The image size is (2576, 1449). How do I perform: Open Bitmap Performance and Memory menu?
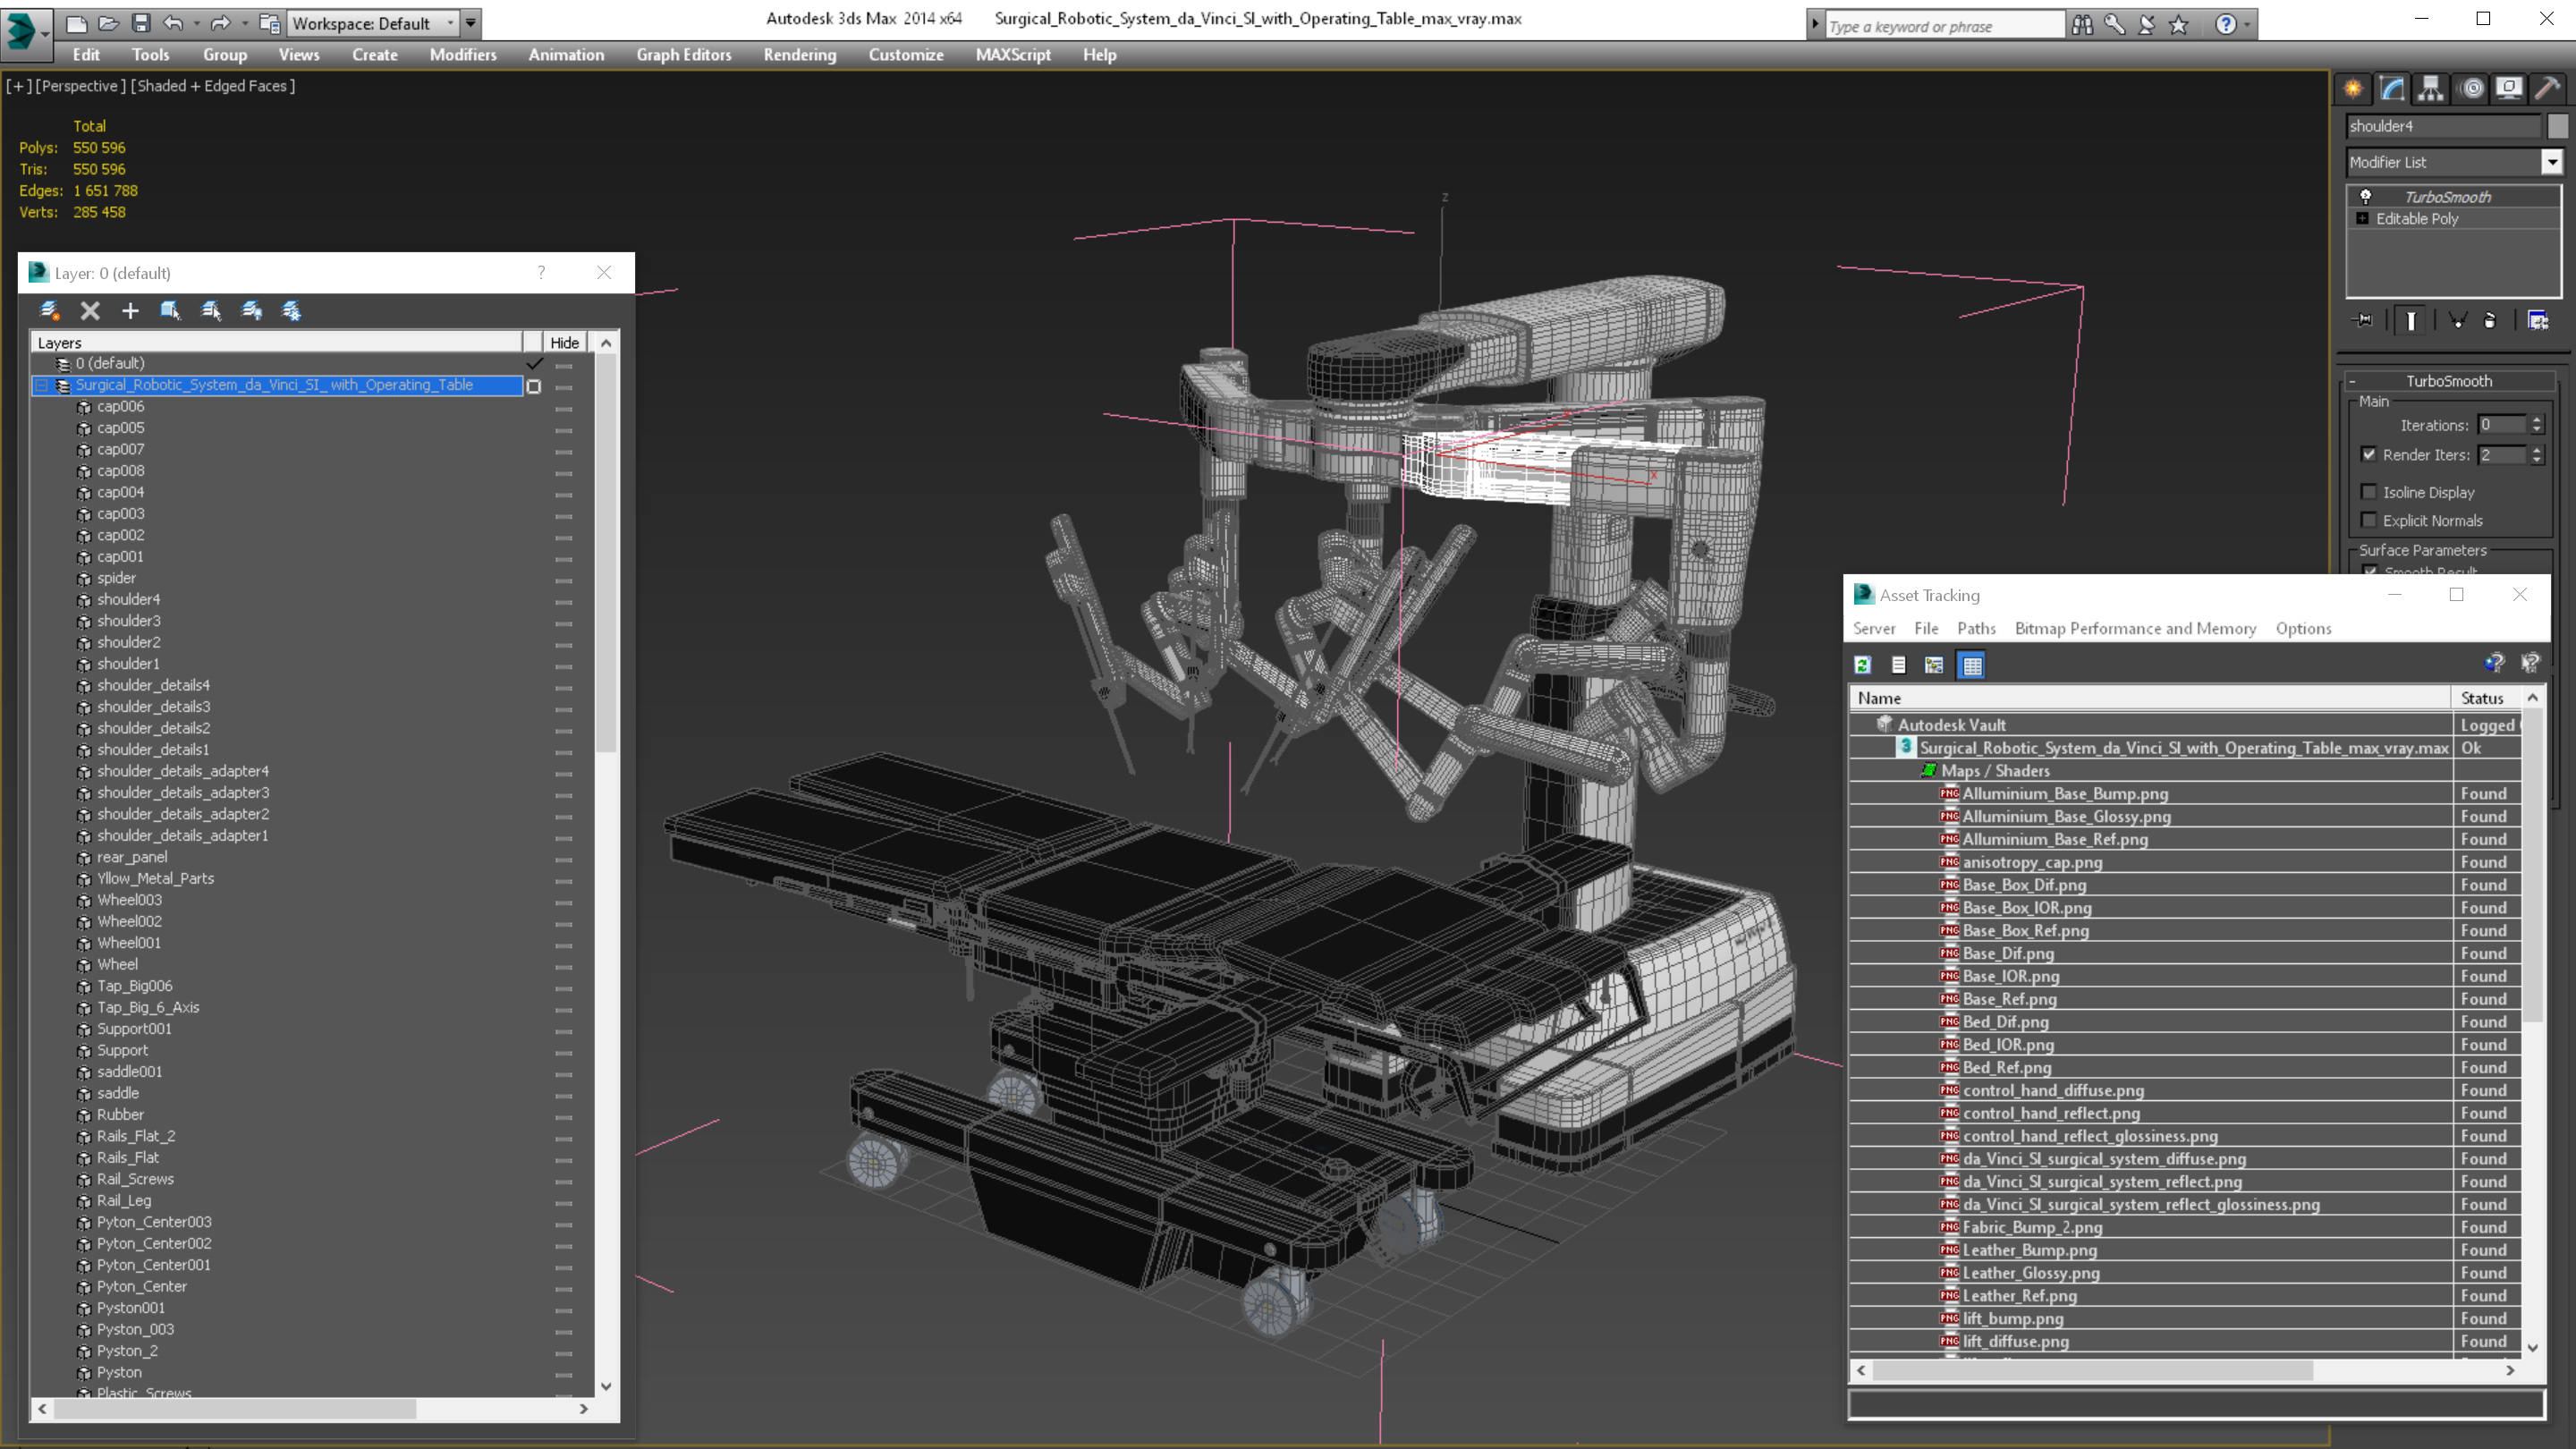2134,628
